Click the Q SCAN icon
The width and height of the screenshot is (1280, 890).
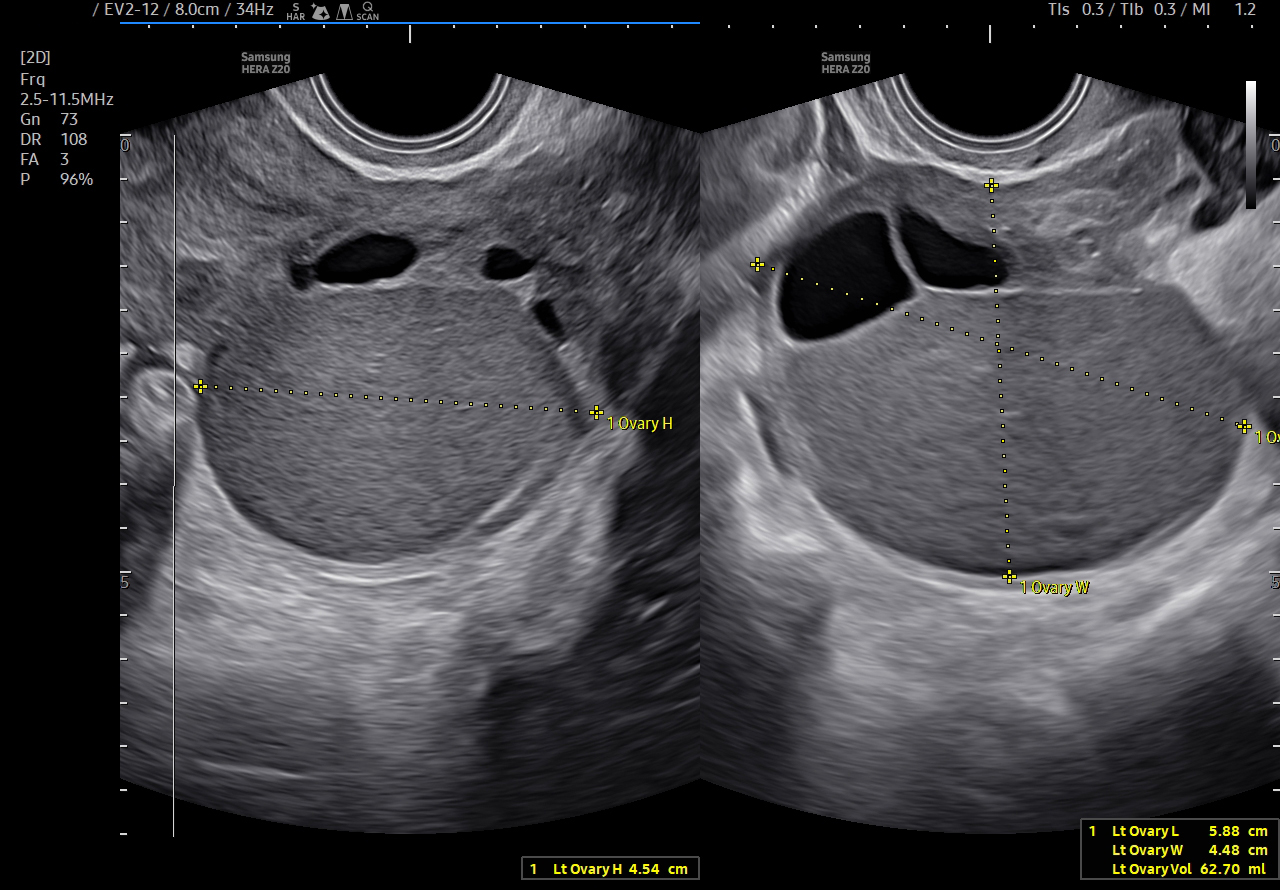pyautogui.click(x=368, y=11)
